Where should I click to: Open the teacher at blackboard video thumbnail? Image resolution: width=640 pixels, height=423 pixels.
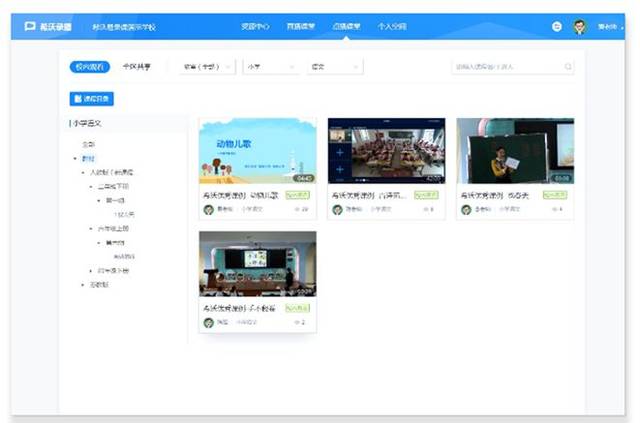coord(515,151)
